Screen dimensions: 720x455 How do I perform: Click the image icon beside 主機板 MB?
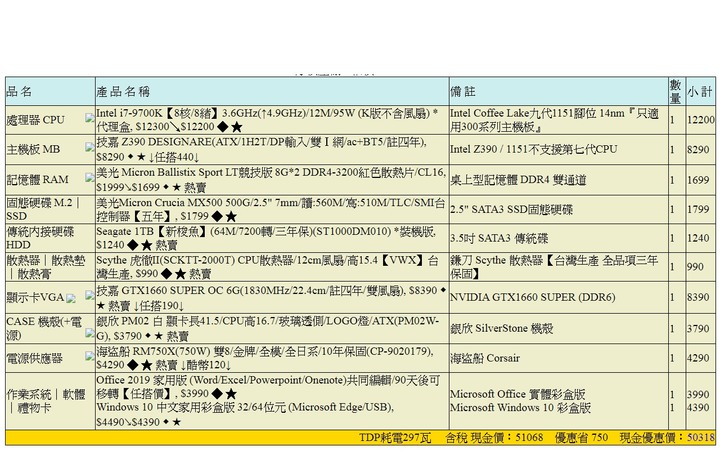tap(90, 147)
